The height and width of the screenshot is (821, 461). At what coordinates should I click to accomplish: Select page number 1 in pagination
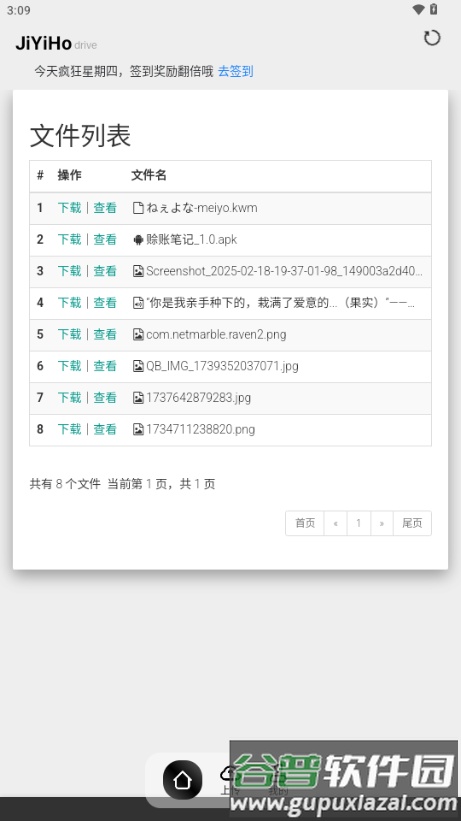[x=359, y=523]
